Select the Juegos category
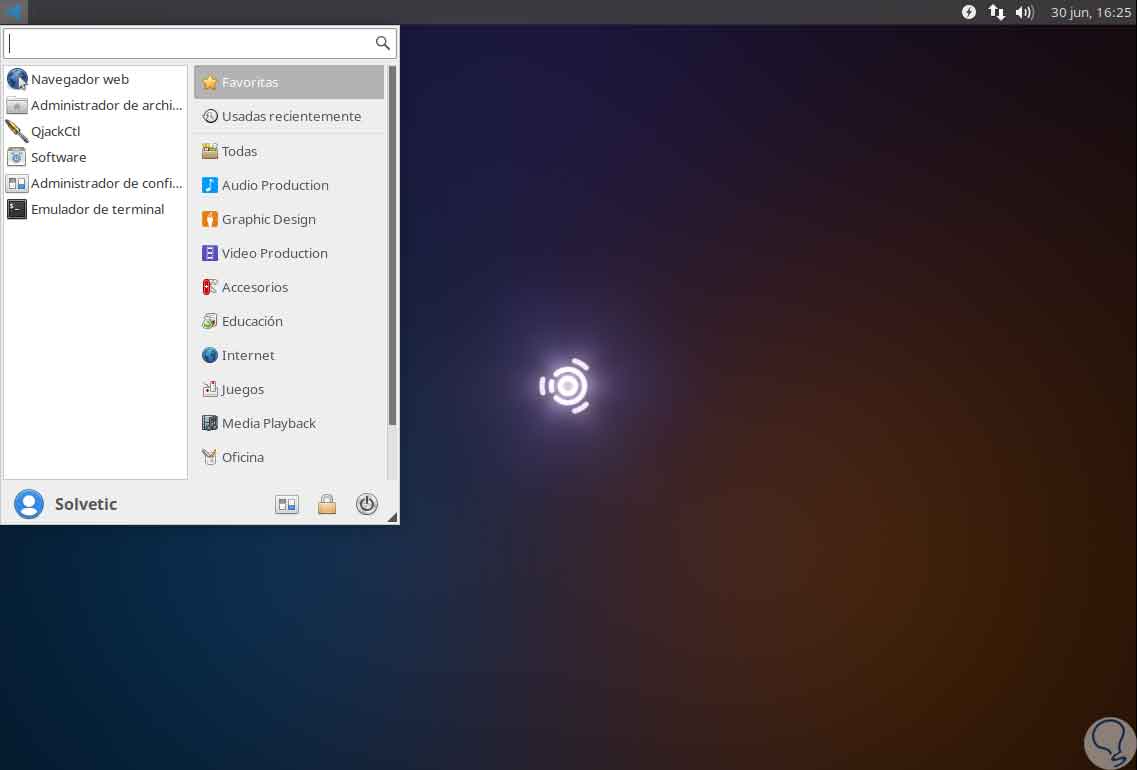Viewport: 1137px width, 770px height. click(x=289, y=389)
